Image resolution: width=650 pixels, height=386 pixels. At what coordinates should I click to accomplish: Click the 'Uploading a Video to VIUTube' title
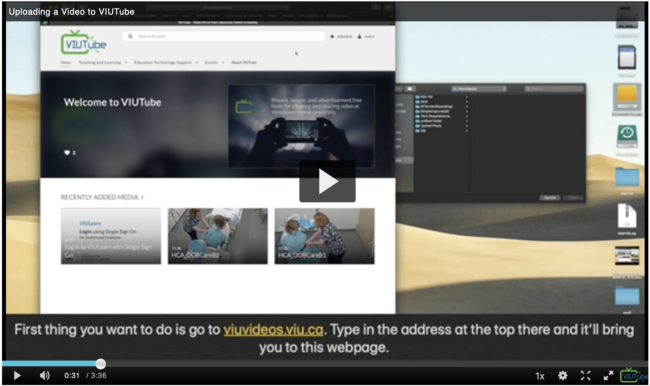[71, 12]
